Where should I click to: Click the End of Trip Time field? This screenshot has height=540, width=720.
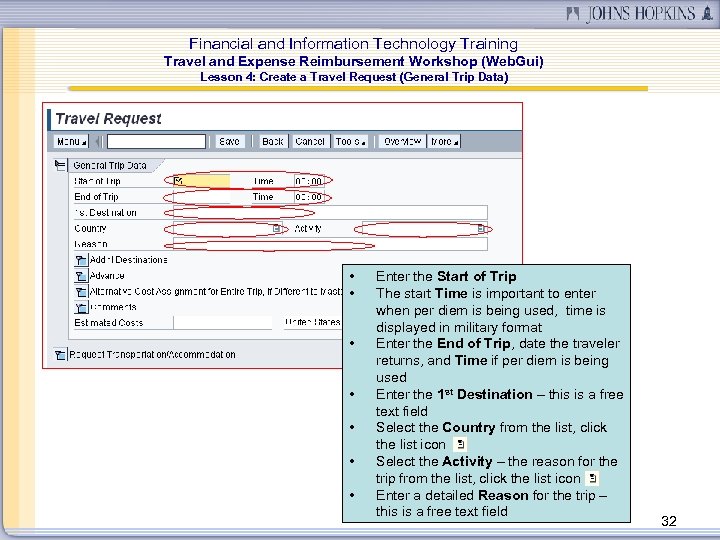(x=309, y=197)
